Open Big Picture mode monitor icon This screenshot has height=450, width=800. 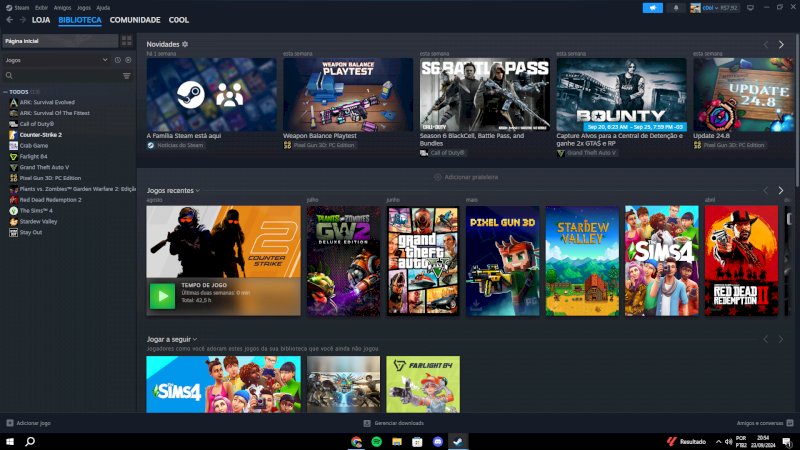tap(750, 8)
